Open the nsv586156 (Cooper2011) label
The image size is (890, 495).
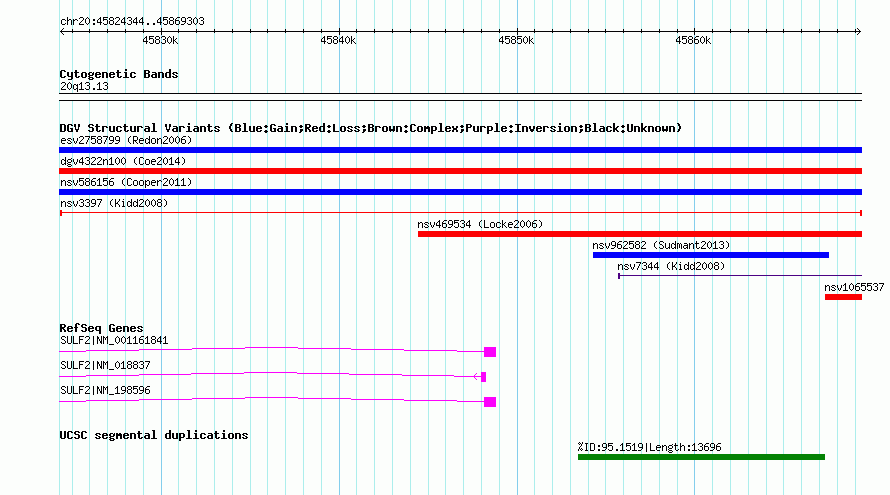(126, 182)
